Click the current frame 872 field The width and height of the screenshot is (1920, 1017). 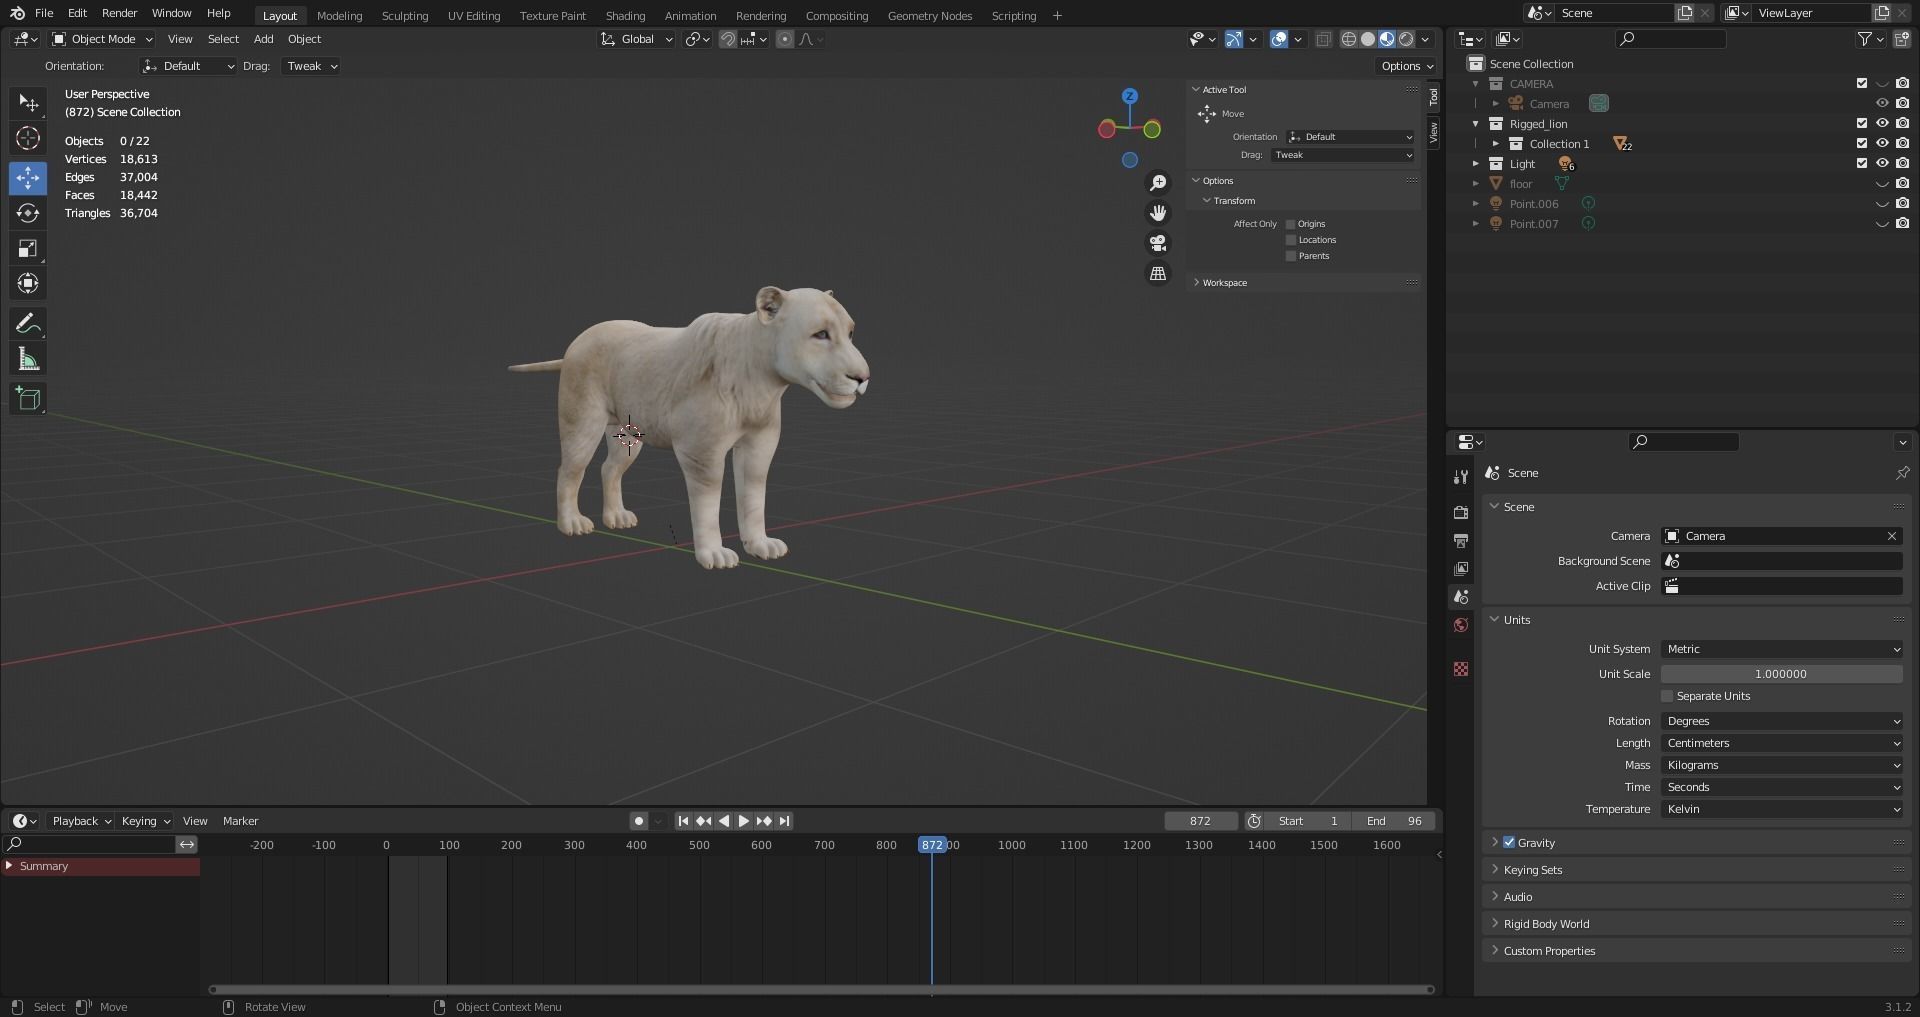tap(1201, 821)
